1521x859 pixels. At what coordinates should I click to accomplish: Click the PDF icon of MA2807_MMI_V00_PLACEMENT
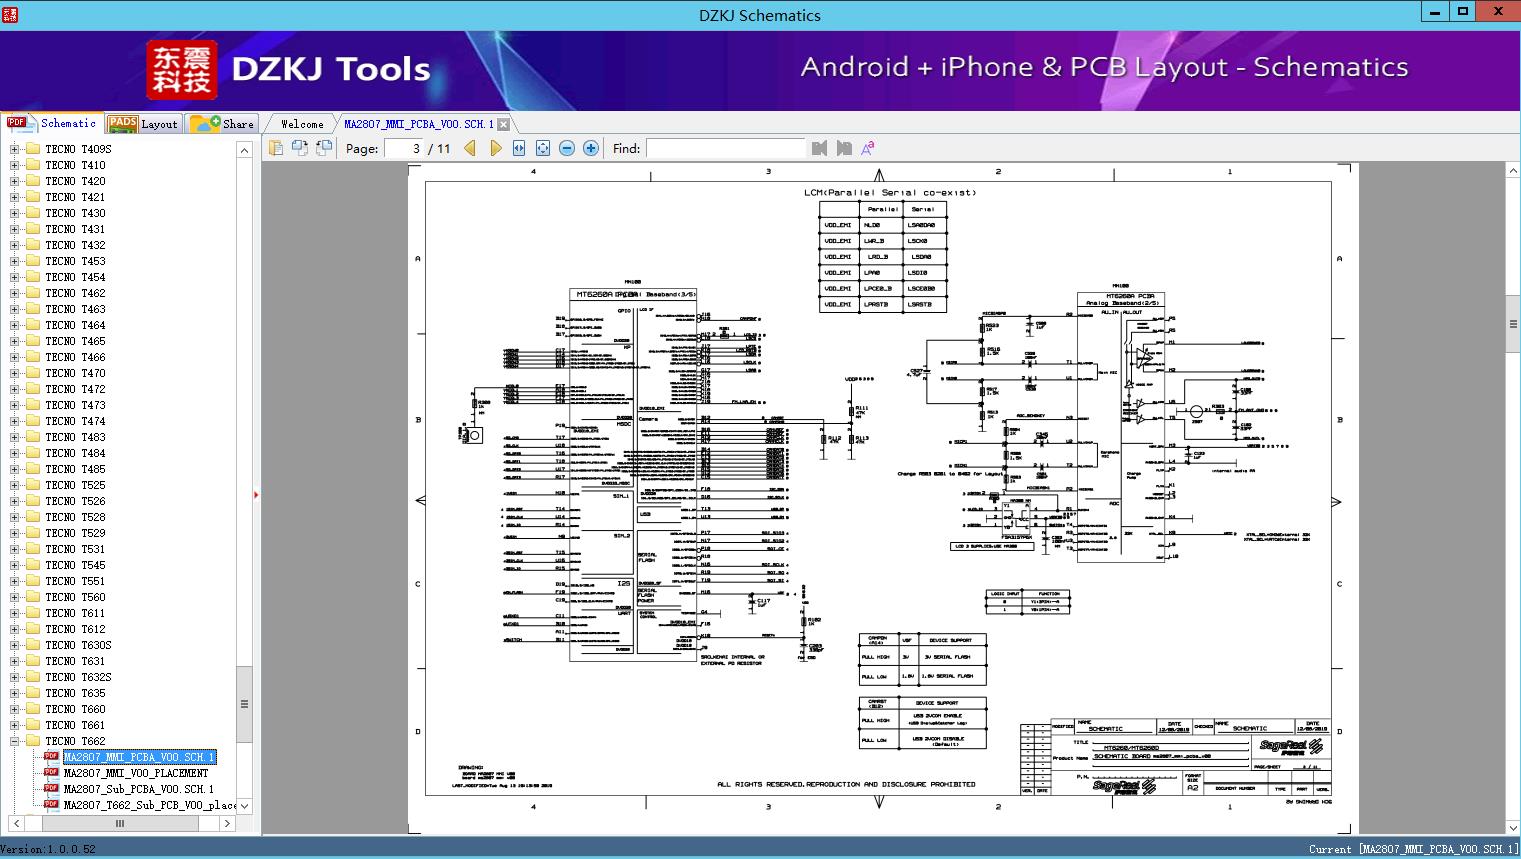(51, 772)
